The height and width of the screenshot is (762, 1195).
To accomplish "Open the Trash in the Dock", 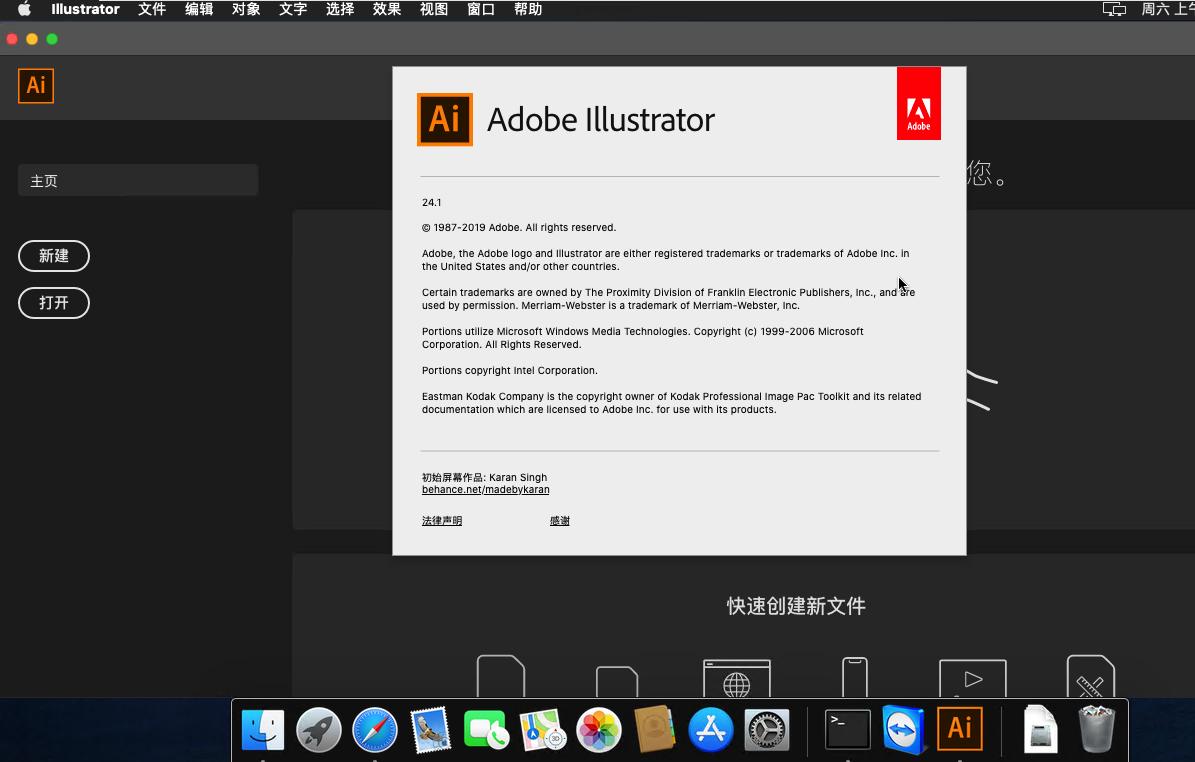I will (1097, 730).
